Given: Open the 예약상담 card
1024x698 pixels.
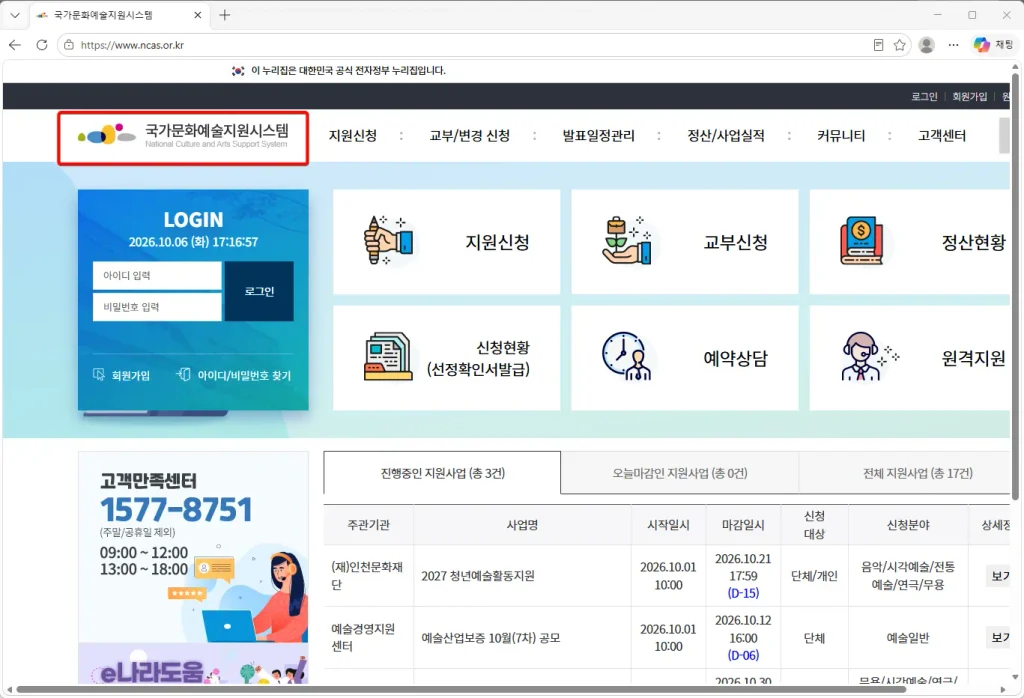Looking at the screenshot, I should [685, 358].
